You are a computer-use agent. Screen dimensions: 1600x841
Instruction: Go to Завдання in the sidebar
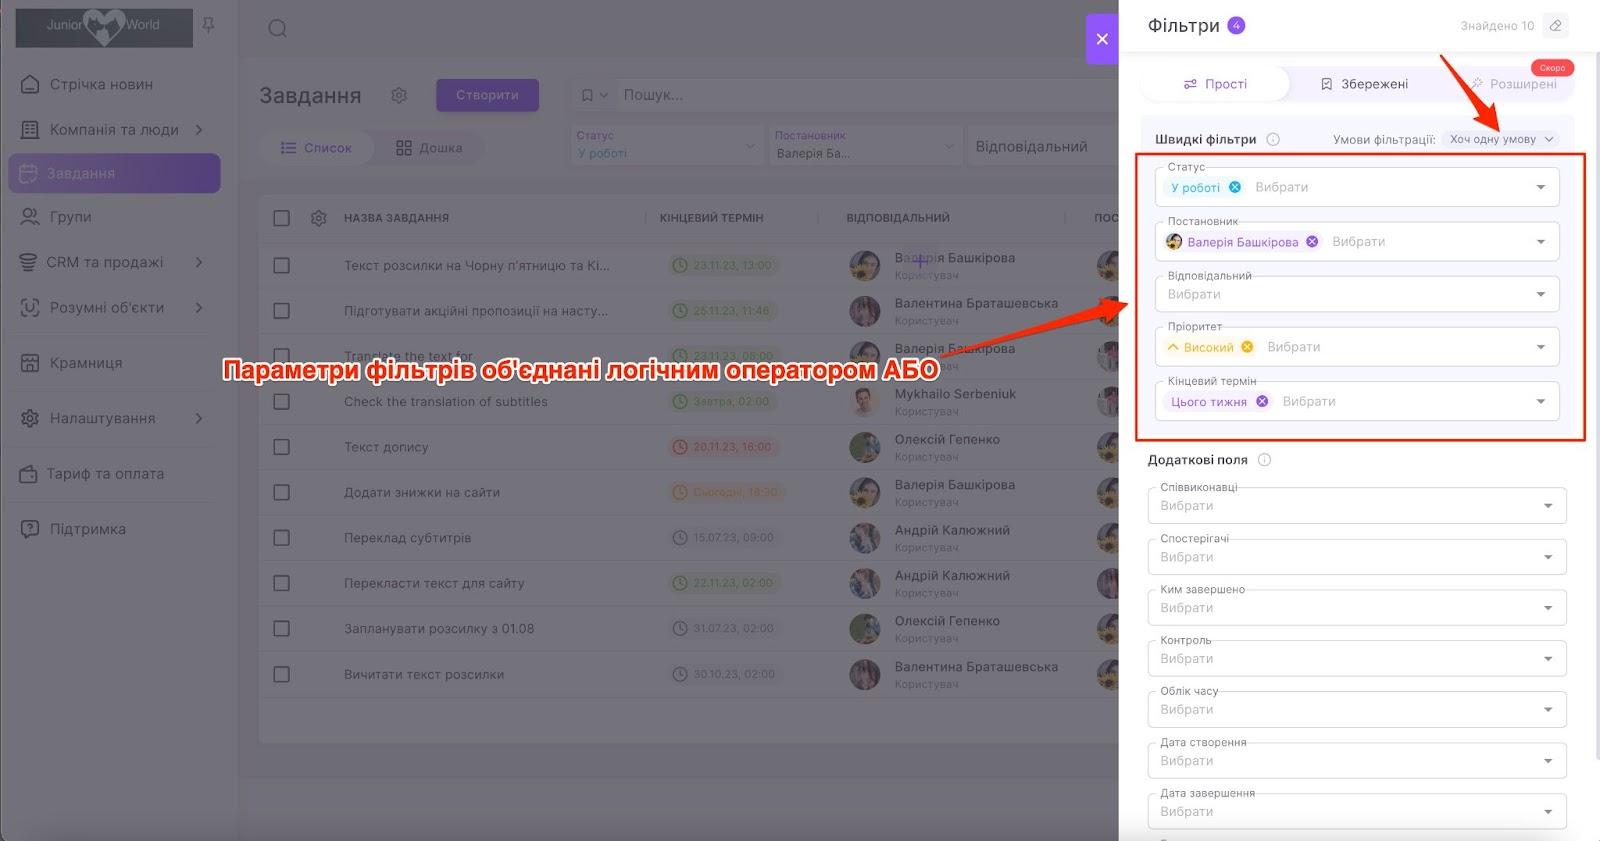point(114,173)
